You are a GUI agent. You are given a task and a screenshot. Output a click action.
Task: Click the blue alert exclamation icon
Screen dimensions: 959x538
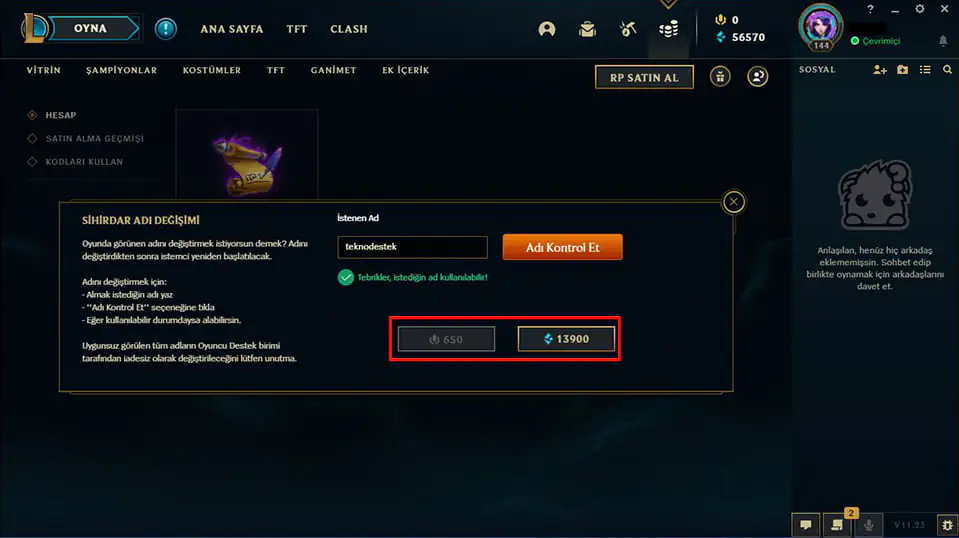[165, 29]
